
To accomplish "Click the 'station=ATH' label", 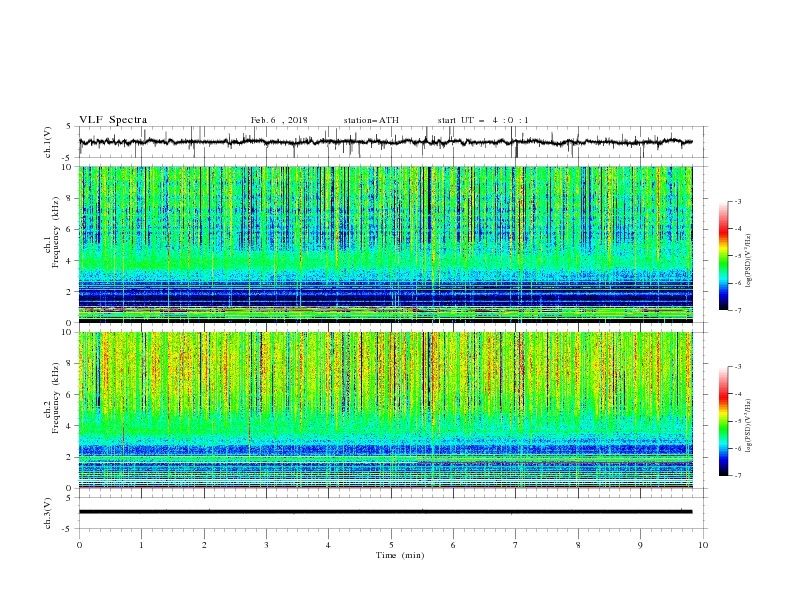I will (371, 120).
